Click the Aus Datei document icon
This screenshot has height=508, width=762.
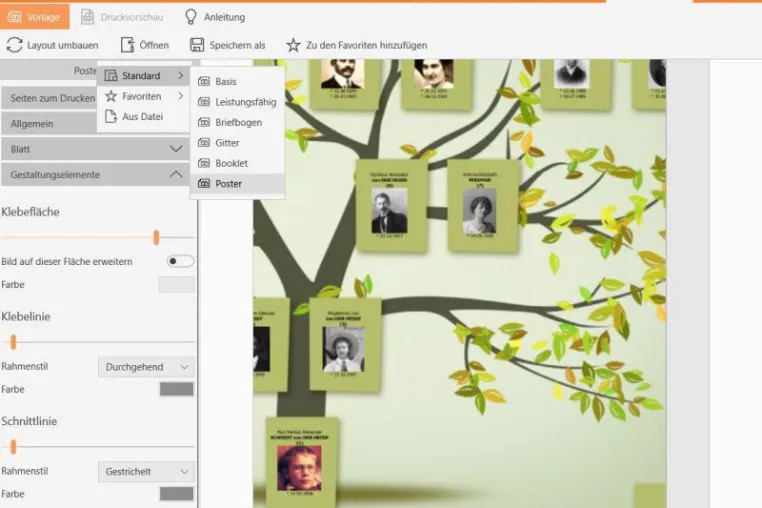(111, 116)
